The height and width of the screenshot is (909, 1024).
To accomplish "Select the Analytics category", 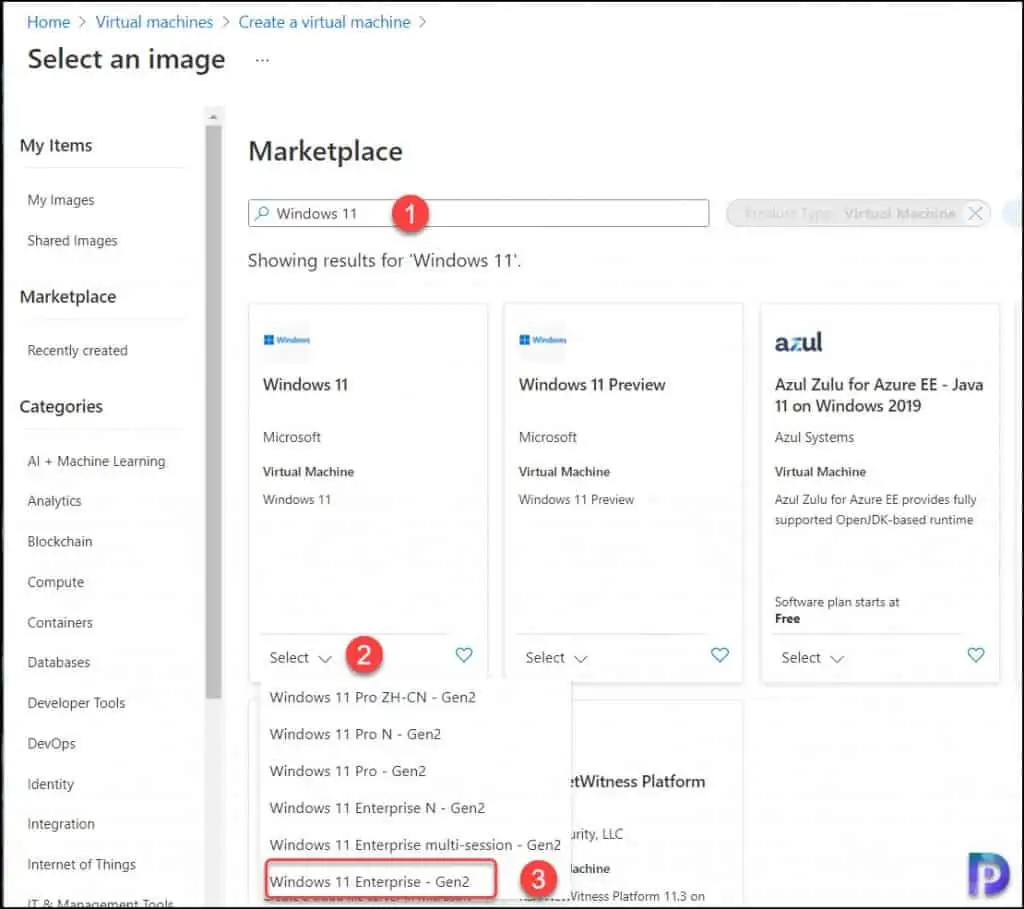I will (54, 501).
